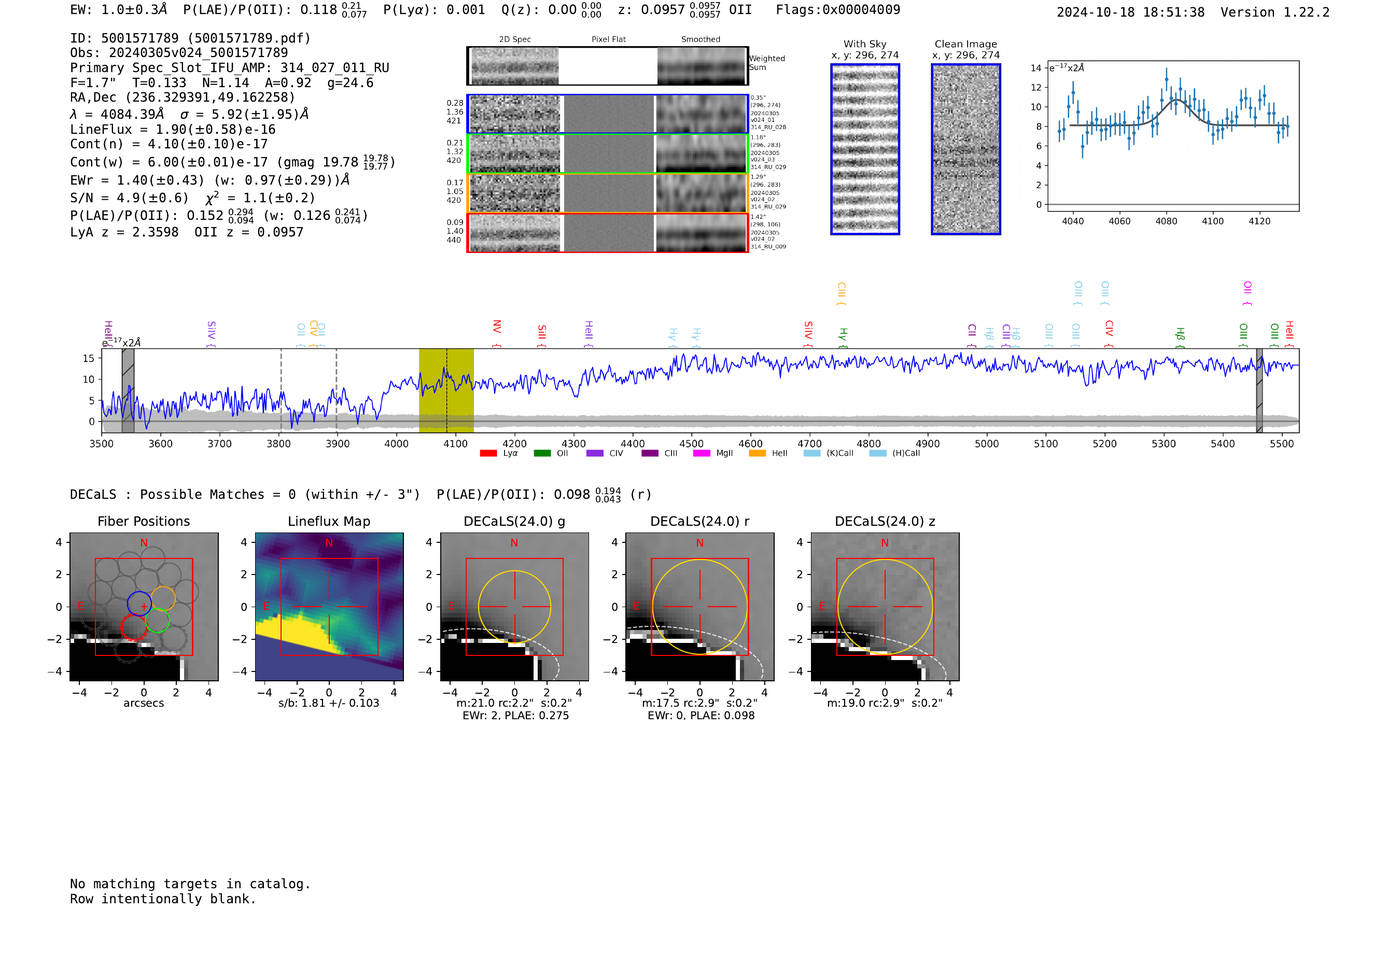The width and height of the screenshot is (1400, 953).
Task: Click the Clean Image cutout
Action: click(965, 149)
